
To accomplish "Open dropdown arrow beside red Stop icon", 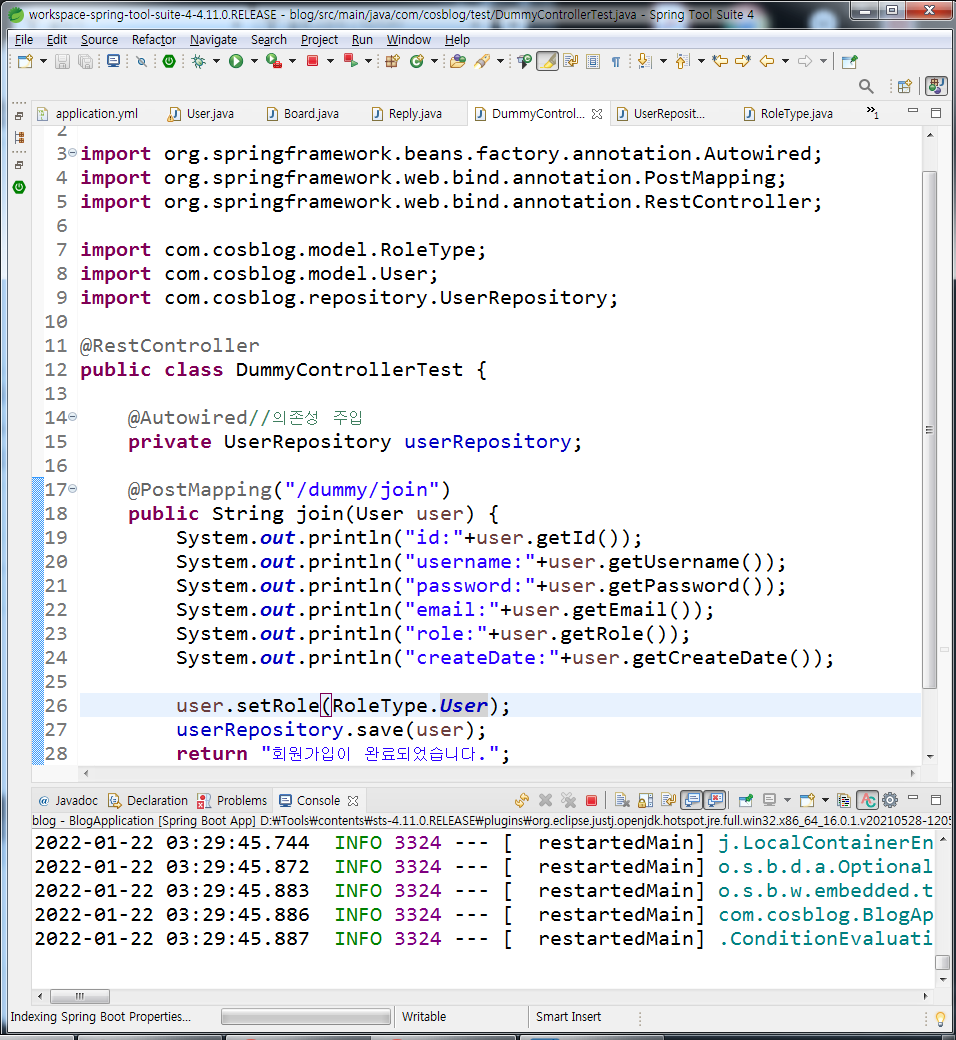I will coord(330,61).
